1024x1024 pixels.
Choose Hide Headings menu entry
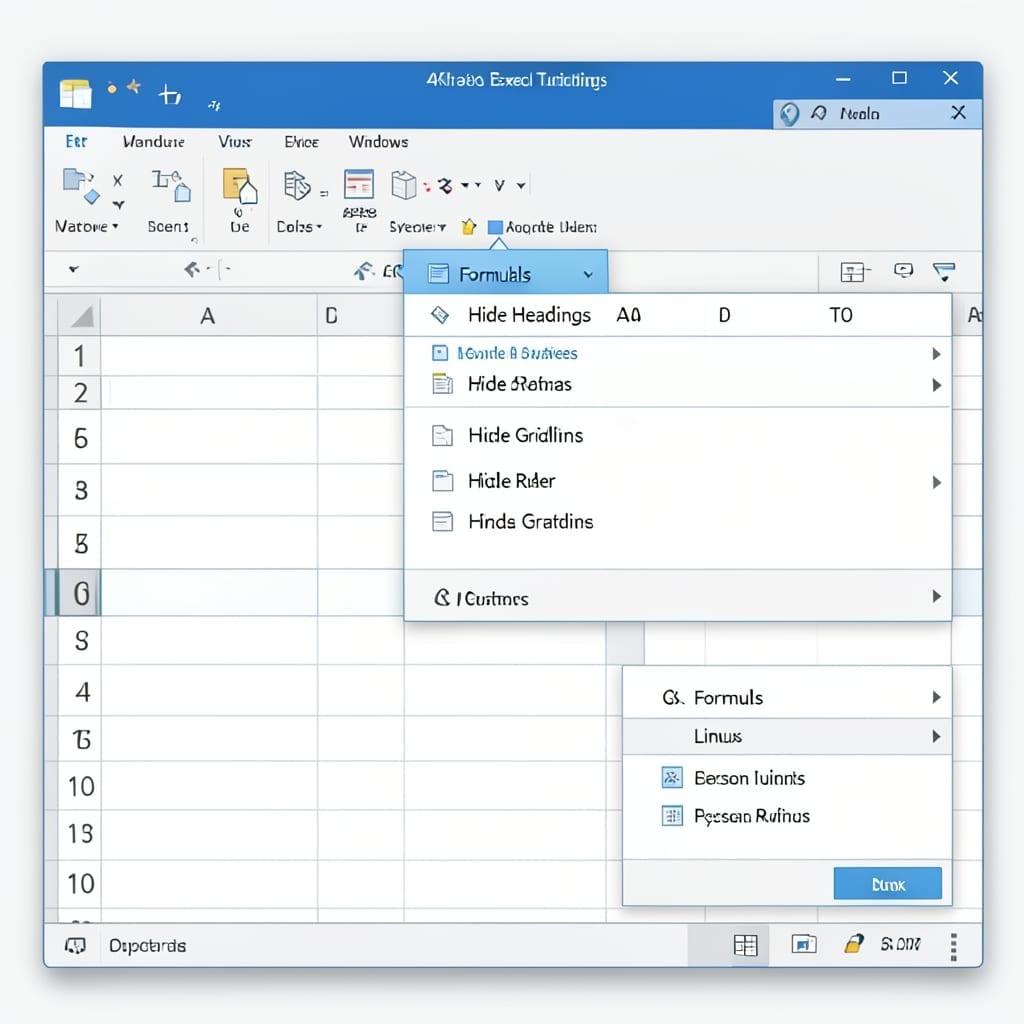coord(530,315)
